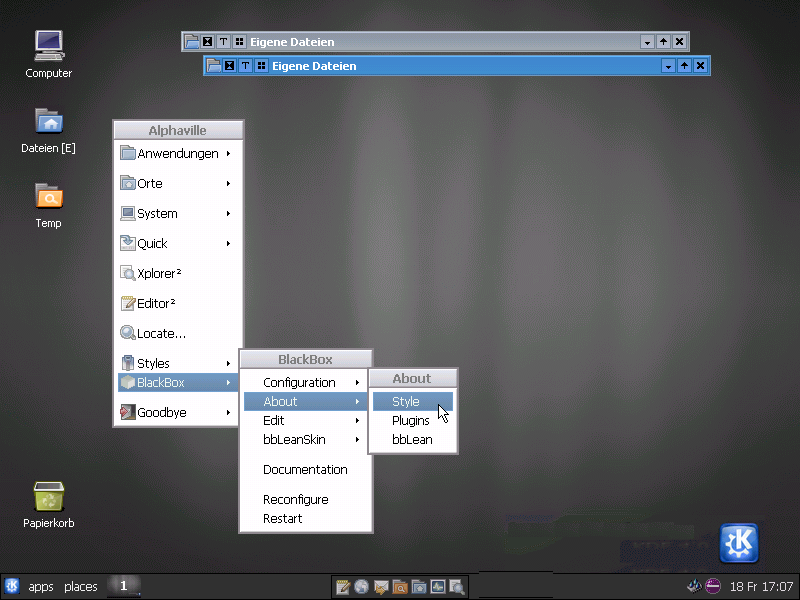The image size is (800, 600).
Task: Open the home folder icon on the taskbar
Action: click(x=419, y=587)
